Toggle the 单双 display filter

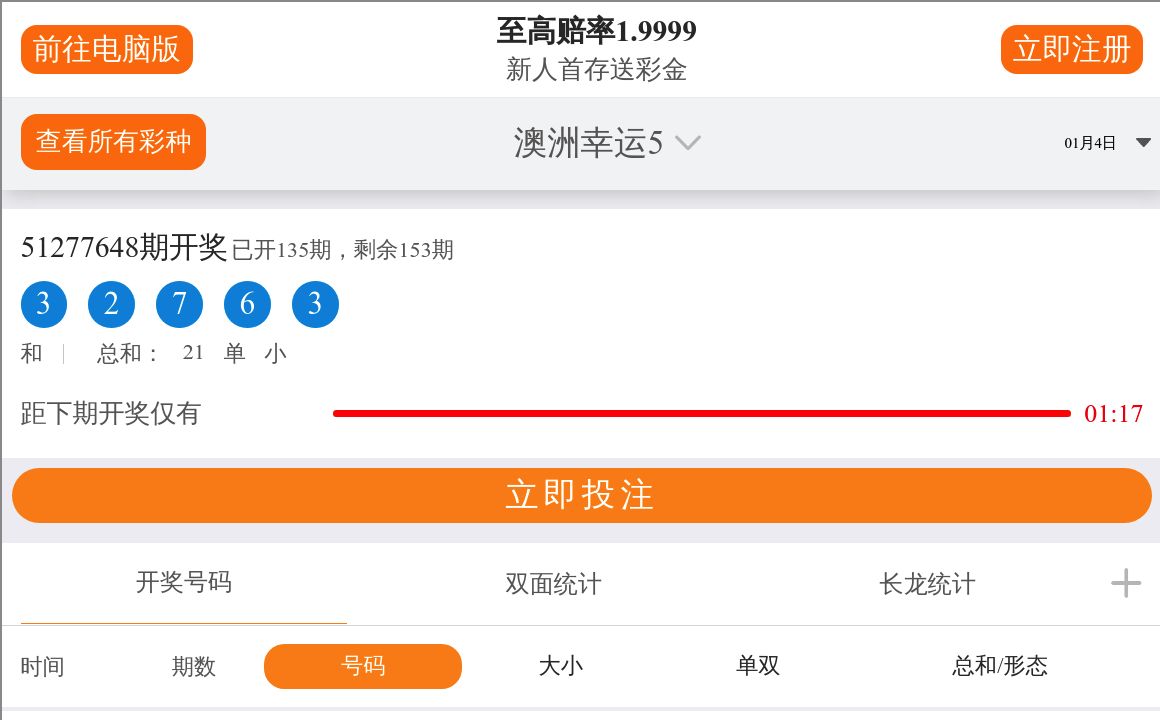tap(758, 666)
